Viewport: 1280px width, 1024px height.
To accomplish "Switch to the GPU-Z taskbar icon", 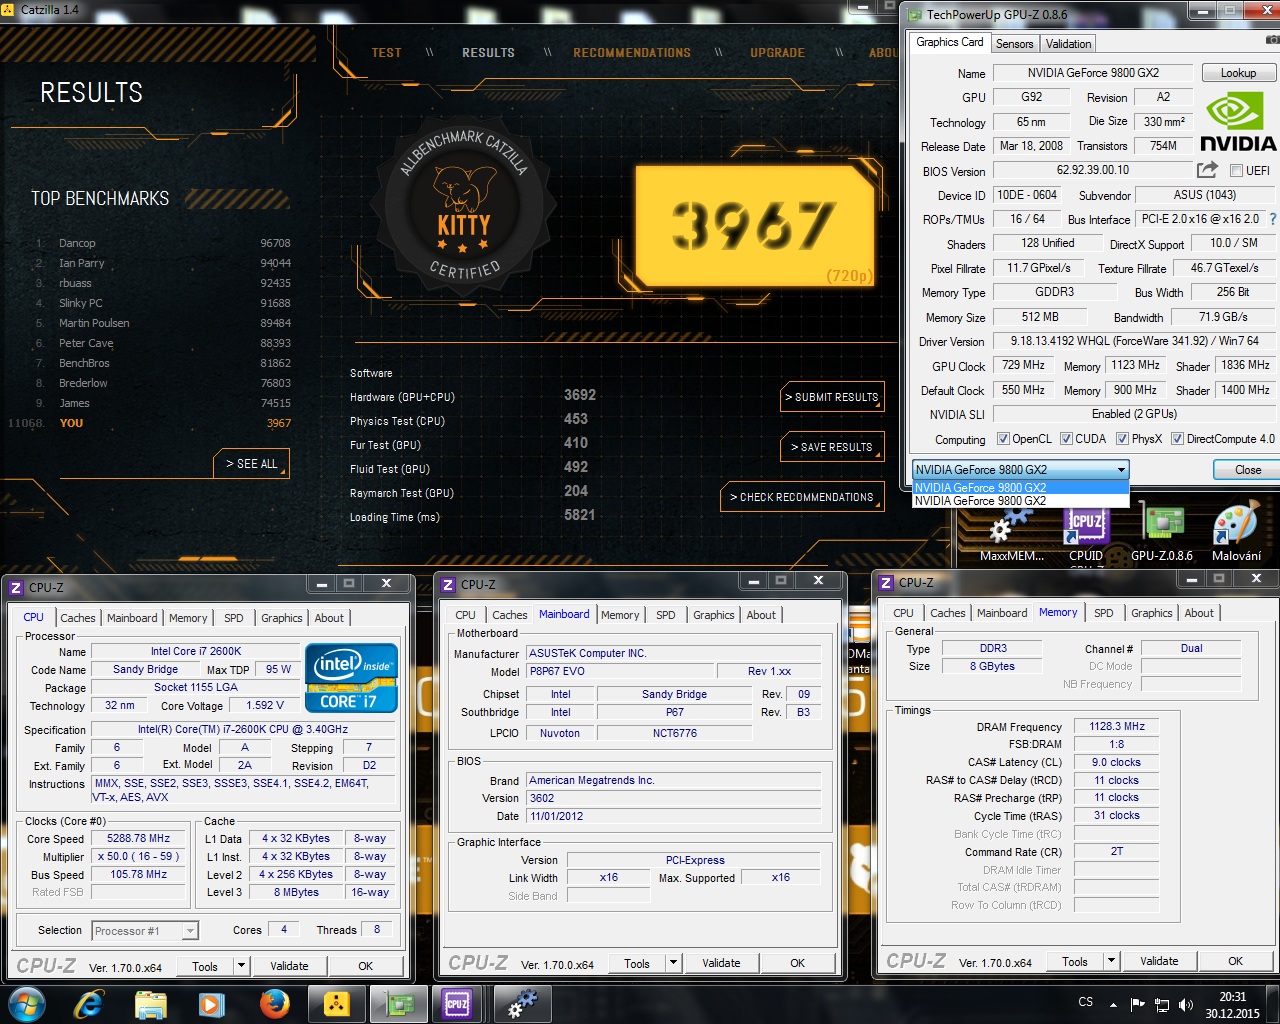I will 399,1003.
